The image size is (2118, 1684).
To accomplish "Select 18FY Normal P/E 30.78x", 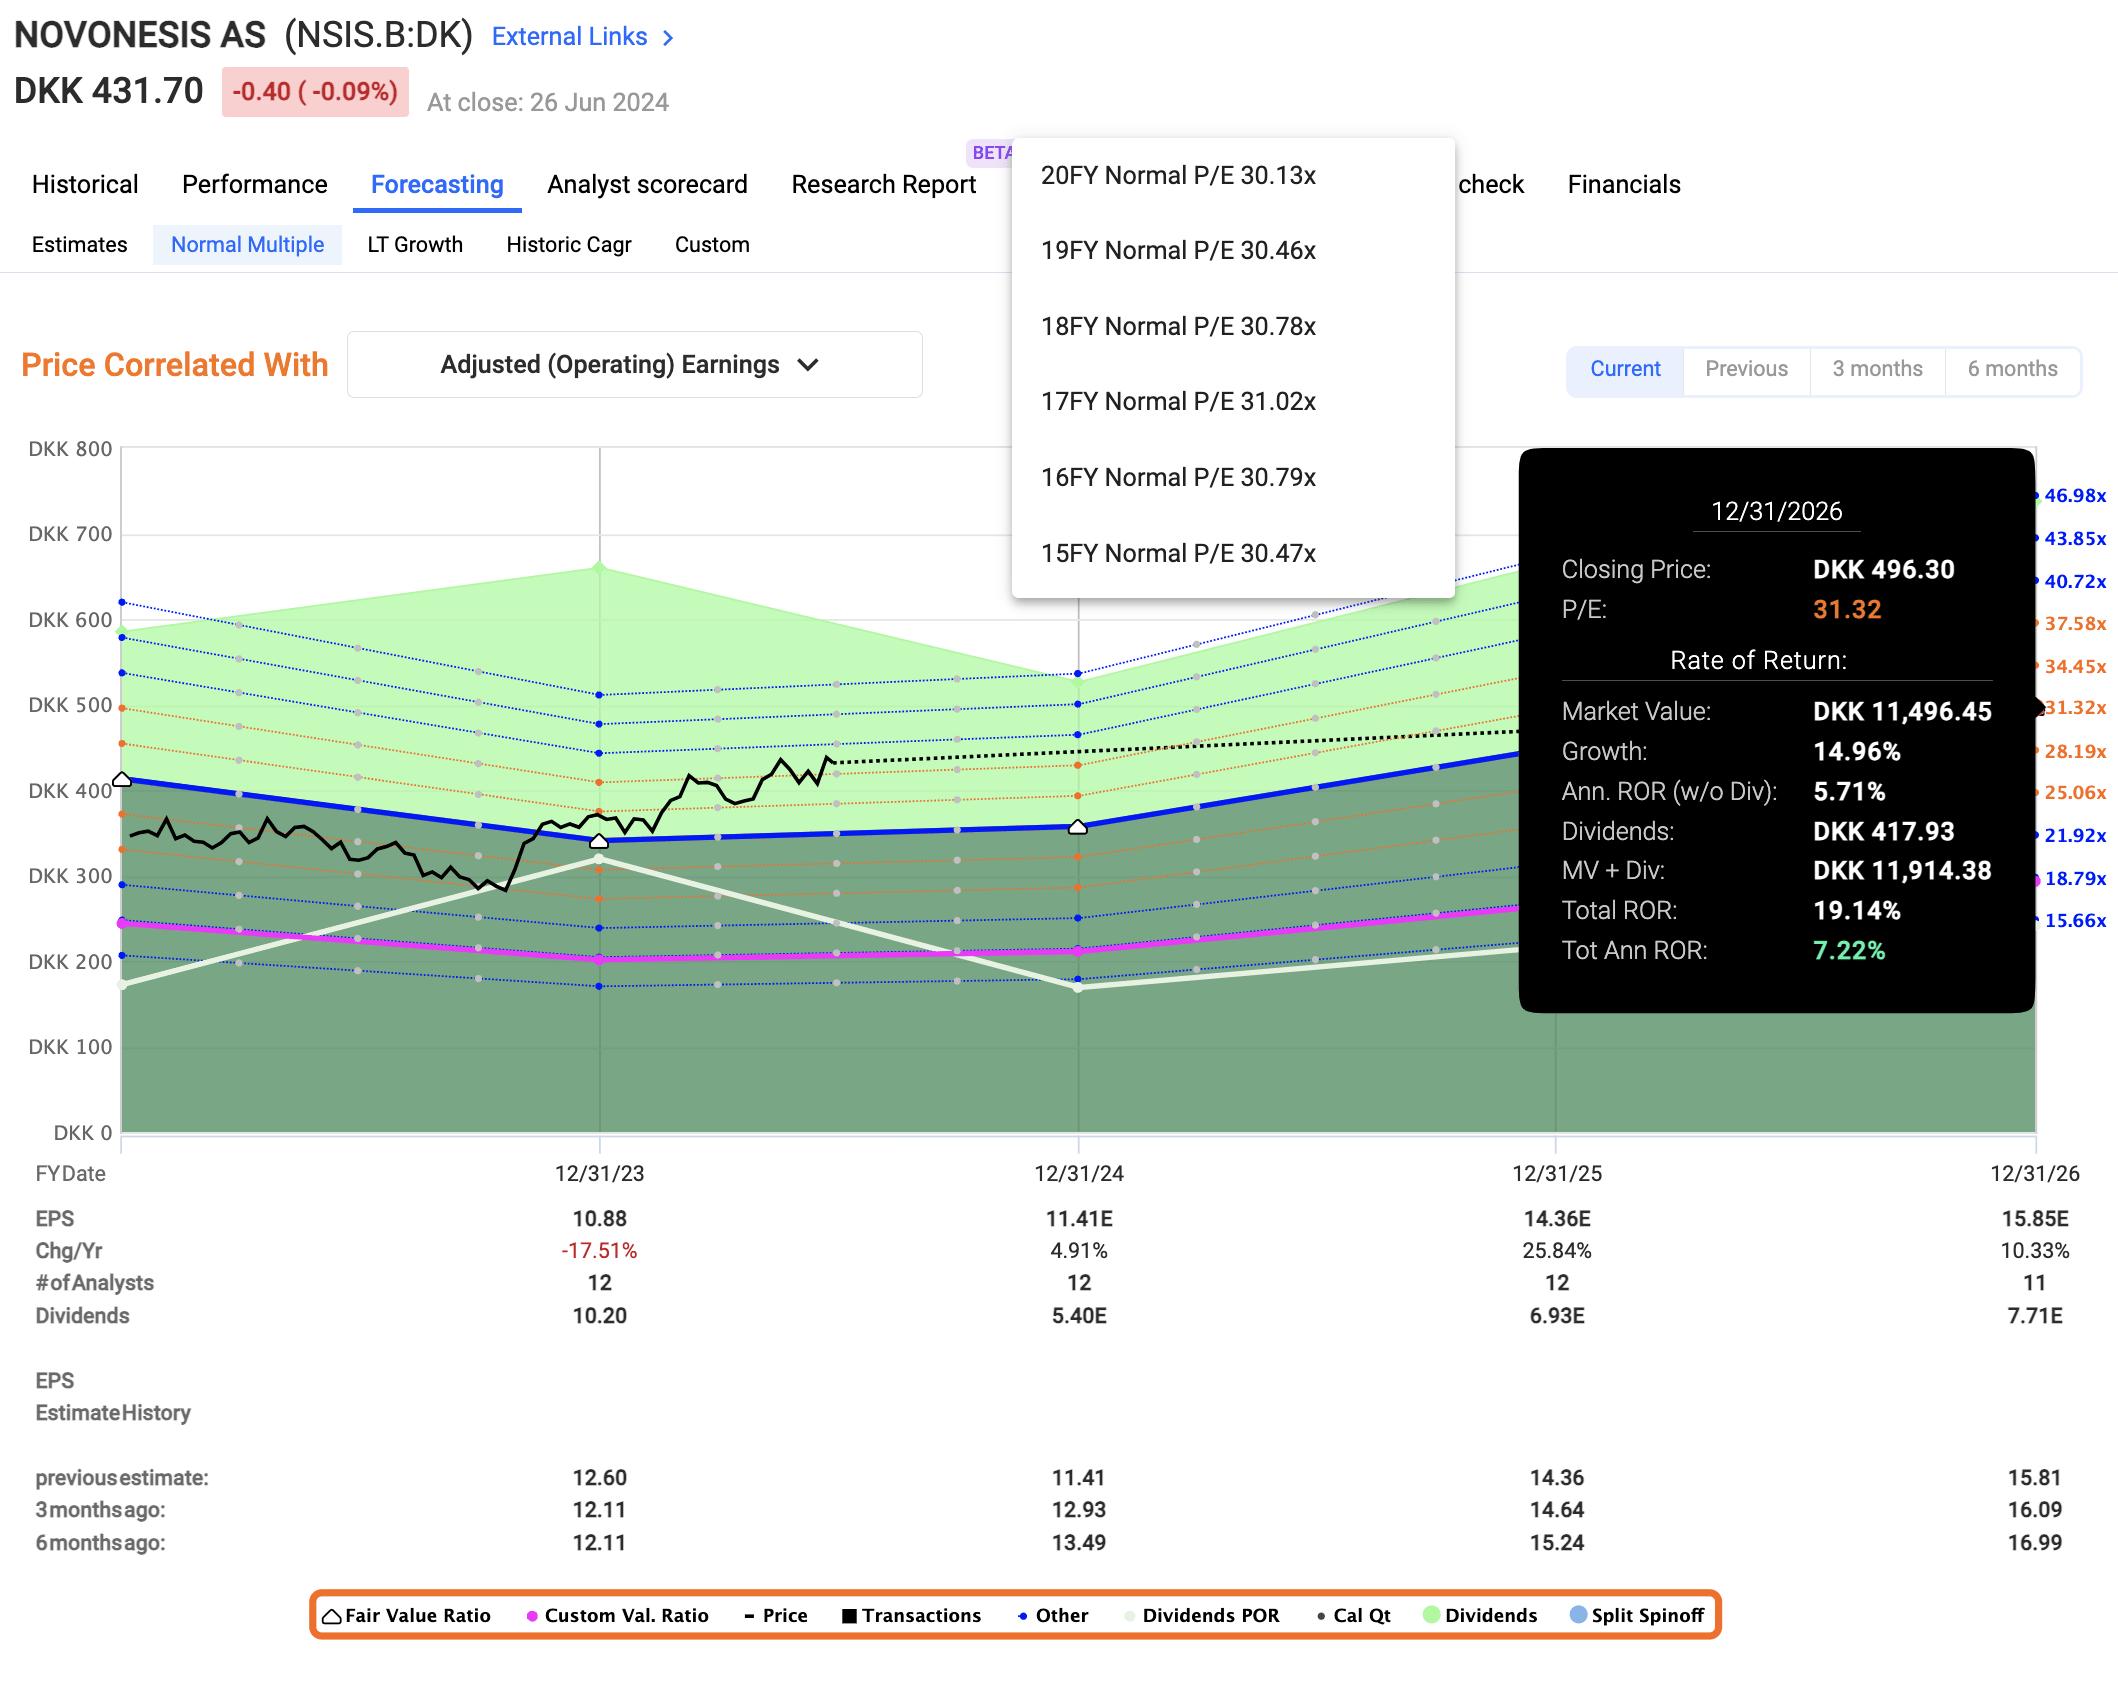I will click(x=1178, y=325).
